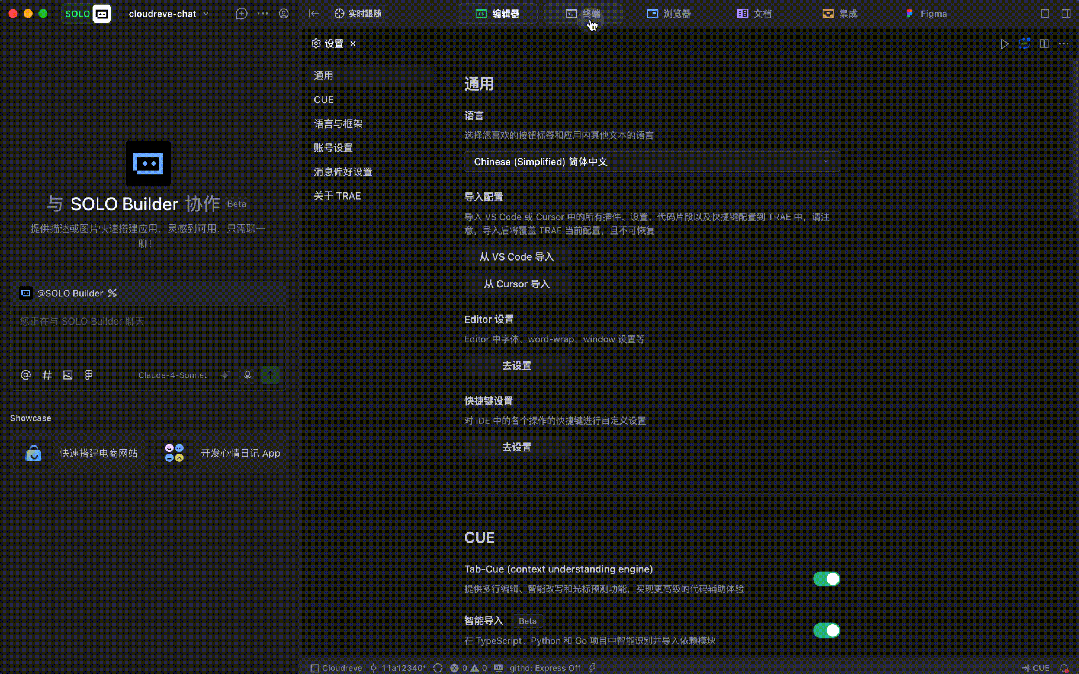
Task: Switch to the Figma tab
Action: pyautogui.click(x=926, y=14)
